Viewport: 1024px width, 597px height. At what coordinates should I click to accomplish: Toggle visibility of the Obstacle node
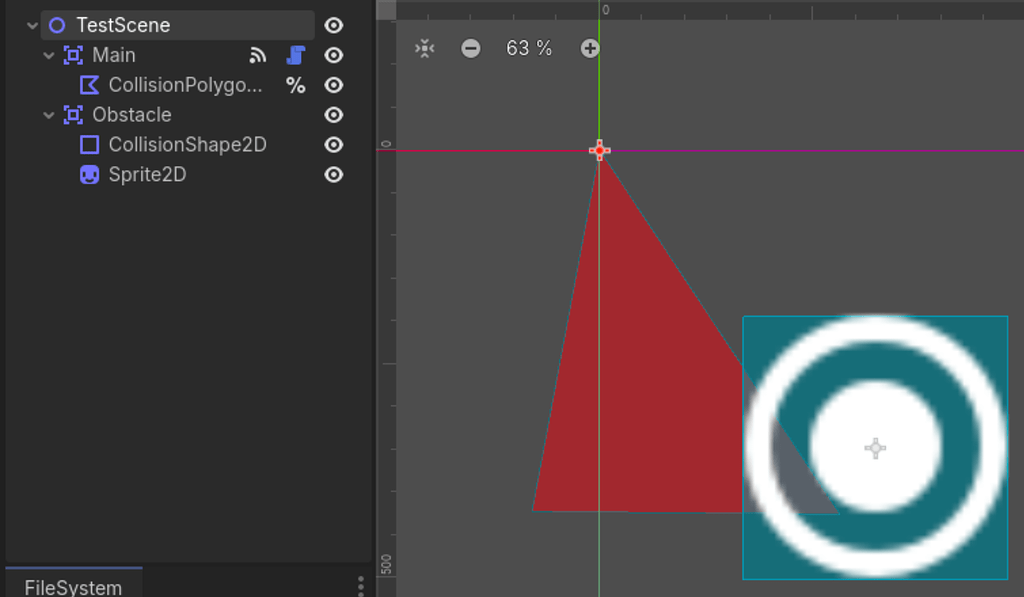point(333,115)
